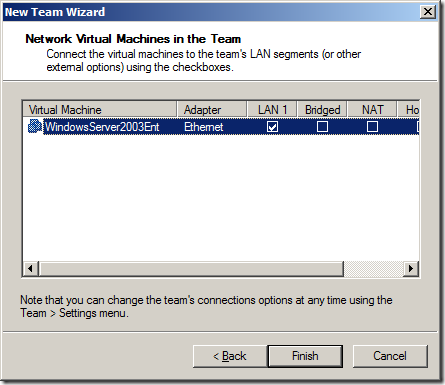This screenshot has height=385, width=445.
Task: Close the New Team Wizard window
Action: (x=428, y=12)
